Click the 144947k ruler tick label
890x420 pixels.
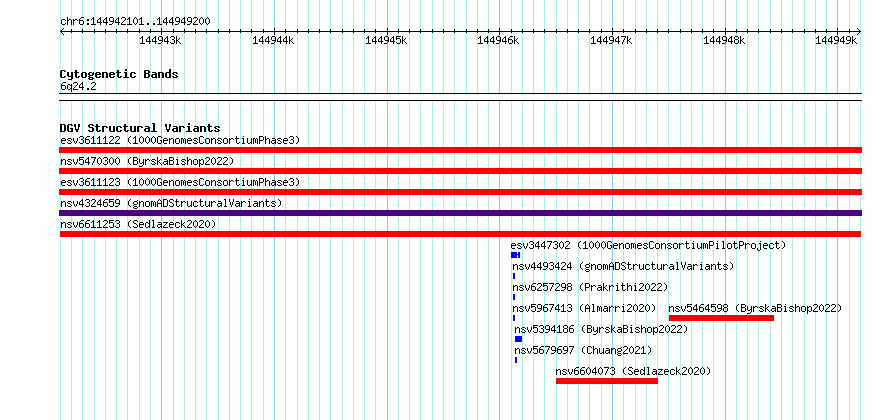pos(611,40)
